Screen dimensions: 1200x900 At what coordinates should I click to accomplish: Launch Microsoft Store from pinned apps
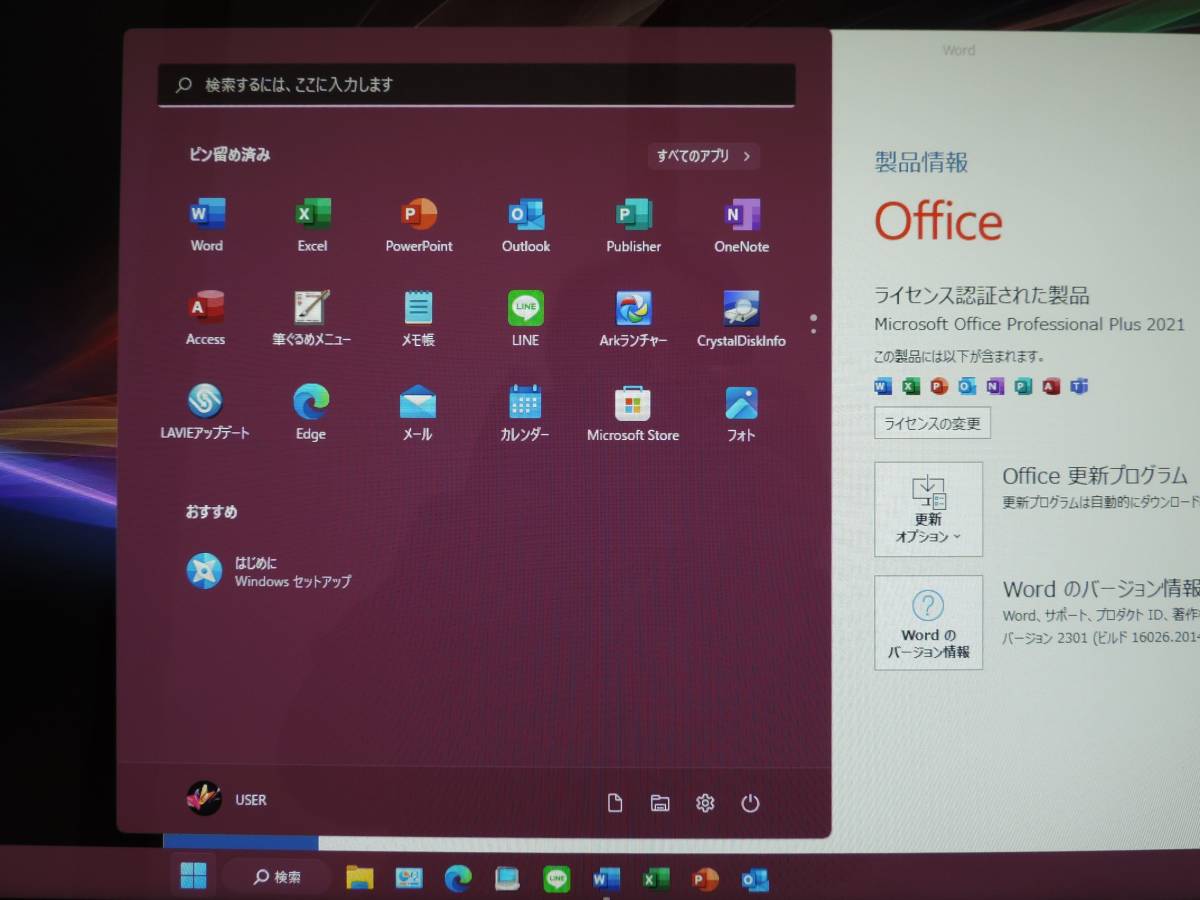633,413
